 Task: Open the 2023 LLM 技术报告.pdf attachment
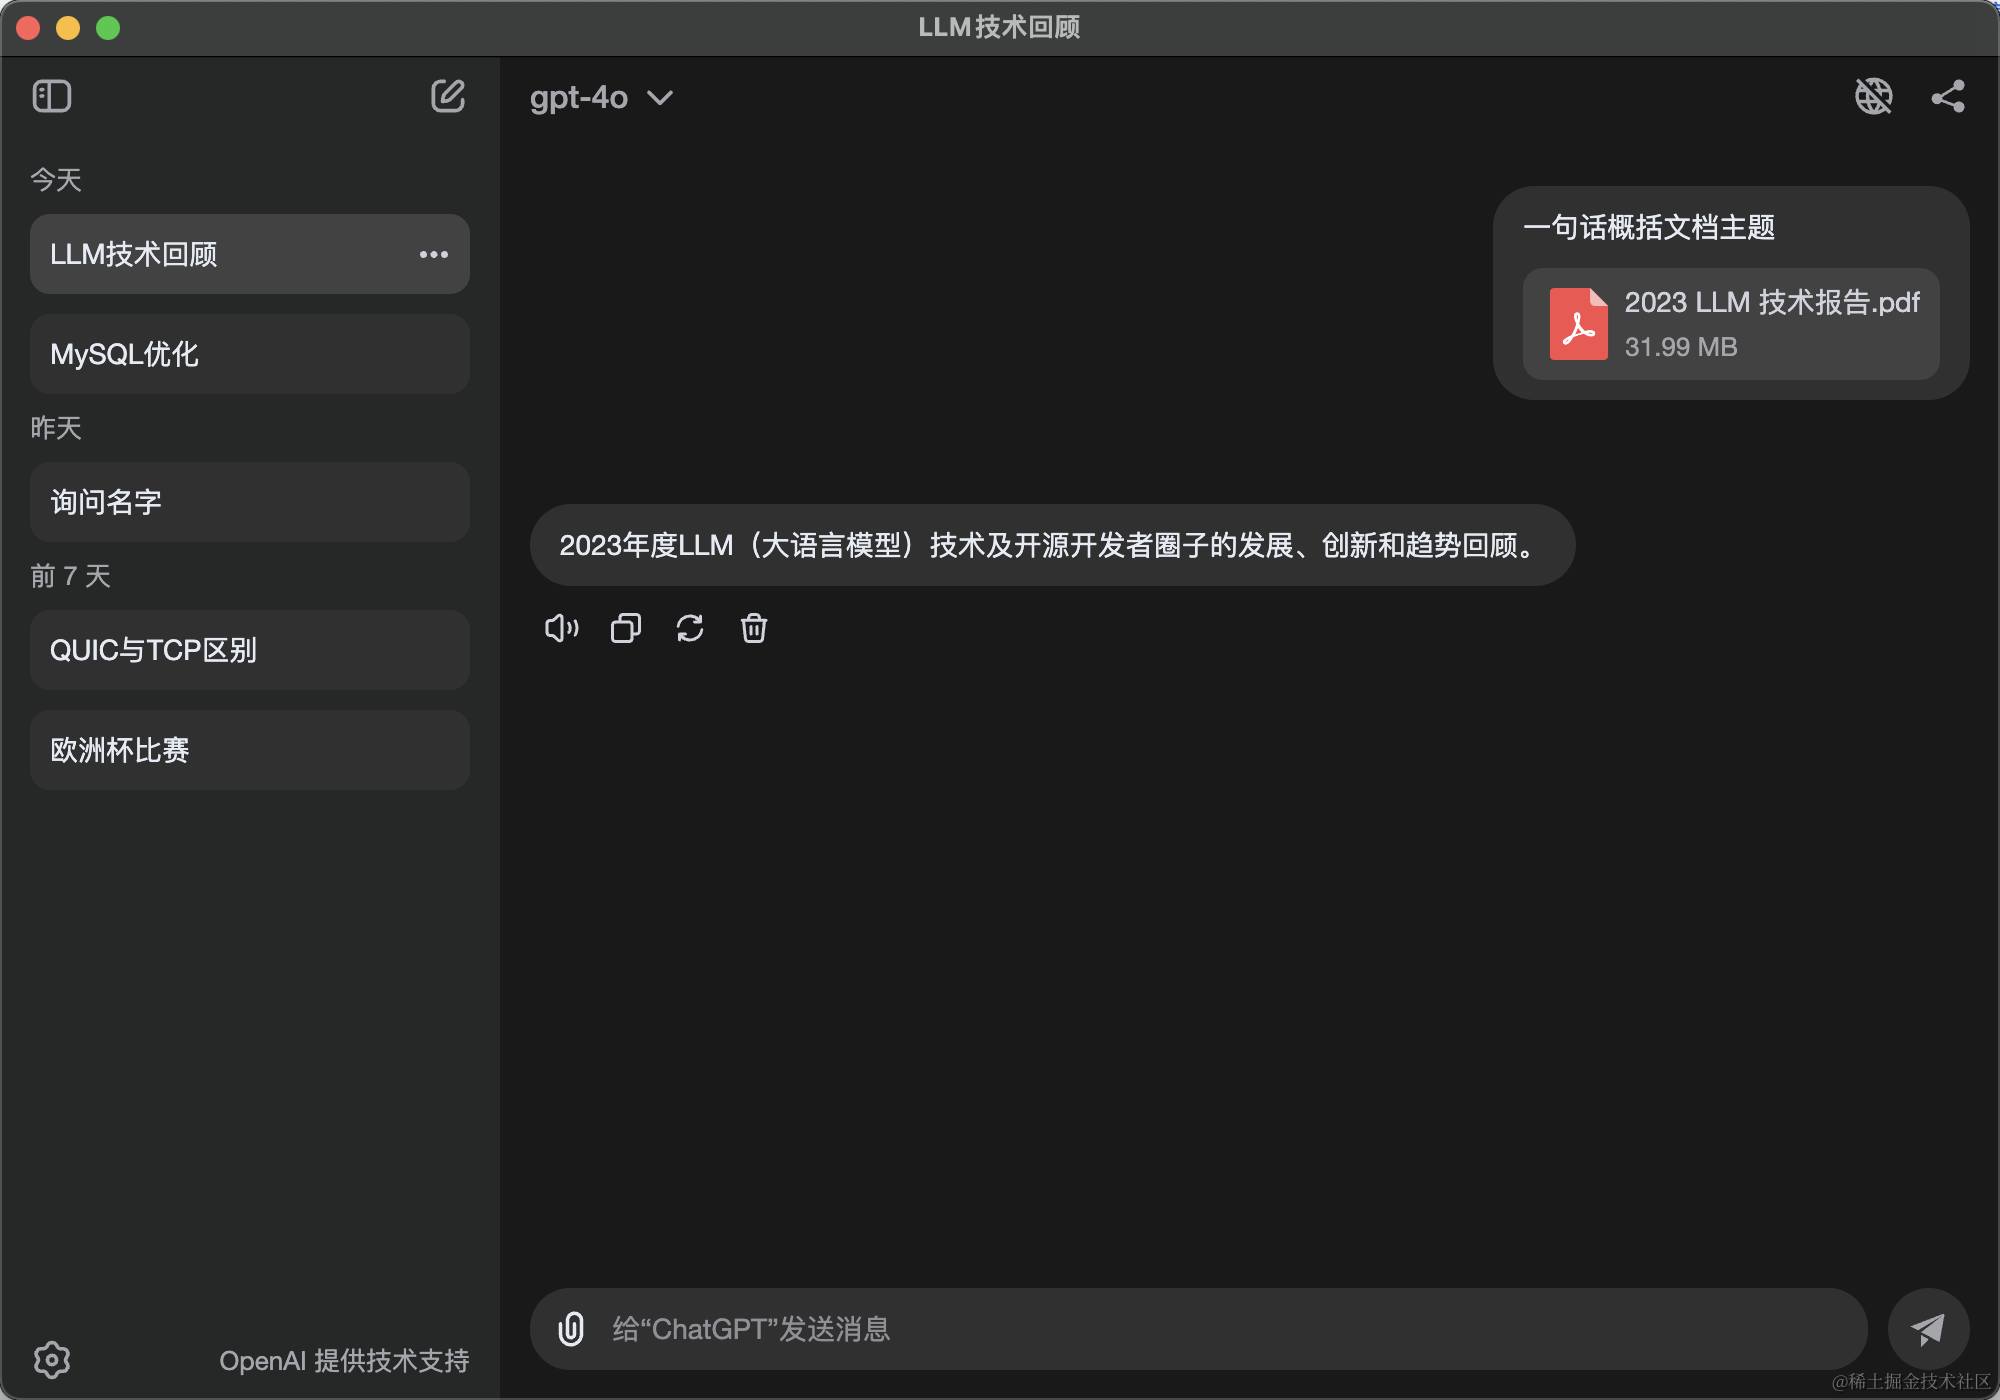click(x=1730, y=324)
